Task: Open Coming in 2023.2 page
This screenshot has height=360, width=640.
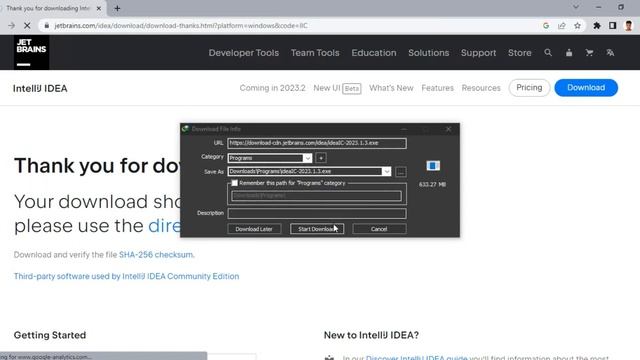Action: tap(272, 88)
